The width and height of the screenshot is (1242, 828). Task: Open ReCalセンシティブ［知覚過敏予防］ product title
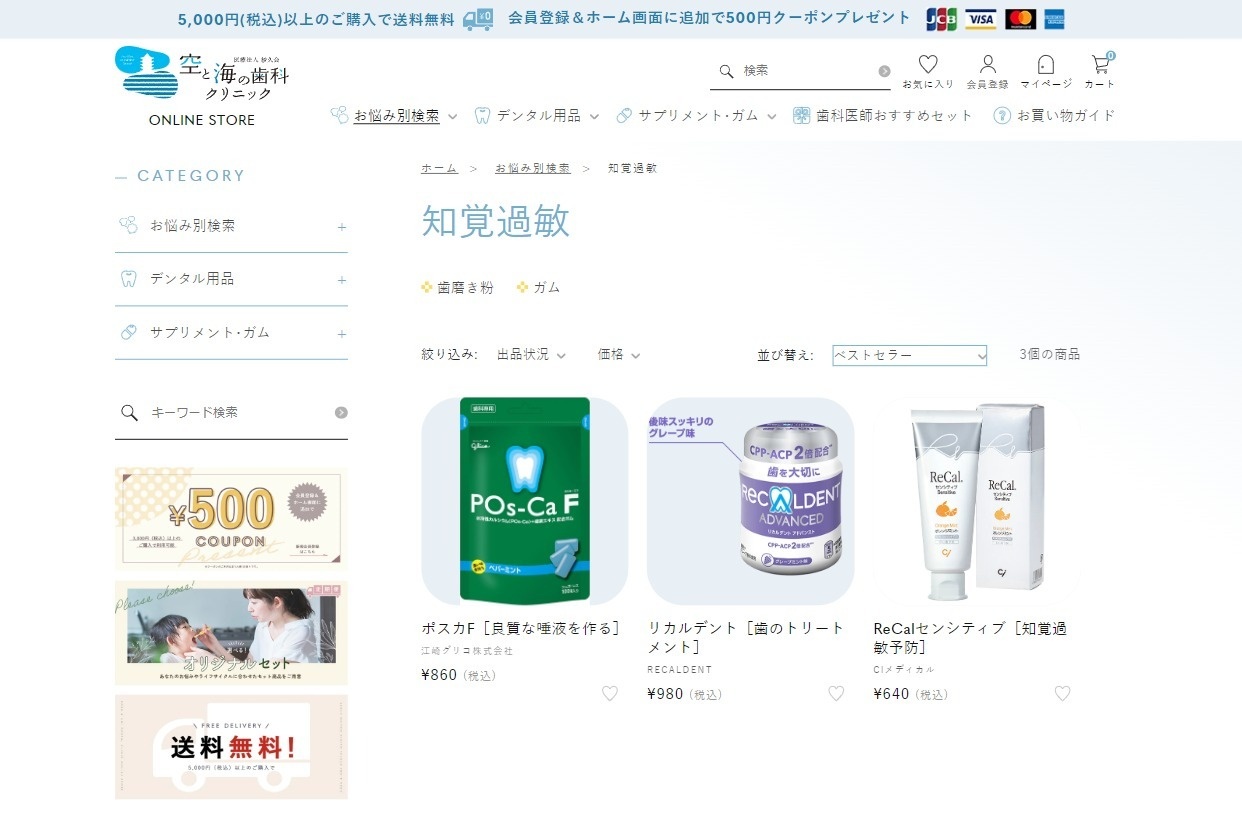click(x=971, y=637)
